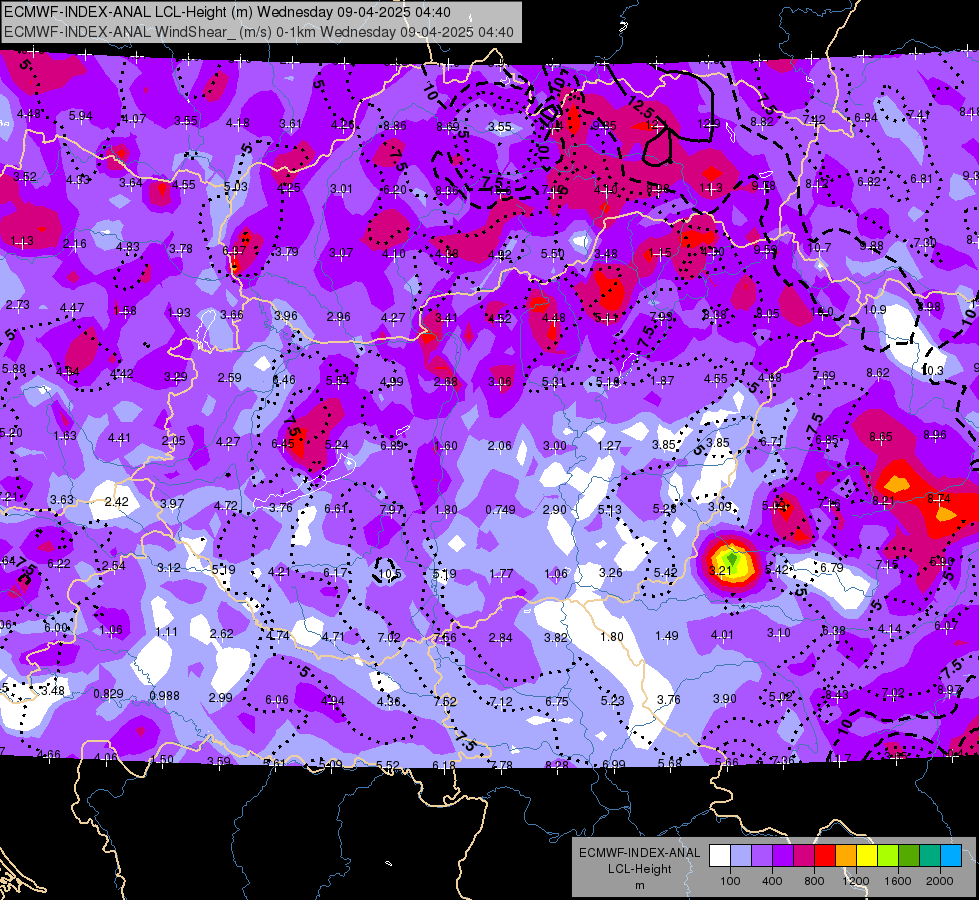Click the map value "1.87"
This screenshot has height=900, width=979.
(x=662, y=380)
